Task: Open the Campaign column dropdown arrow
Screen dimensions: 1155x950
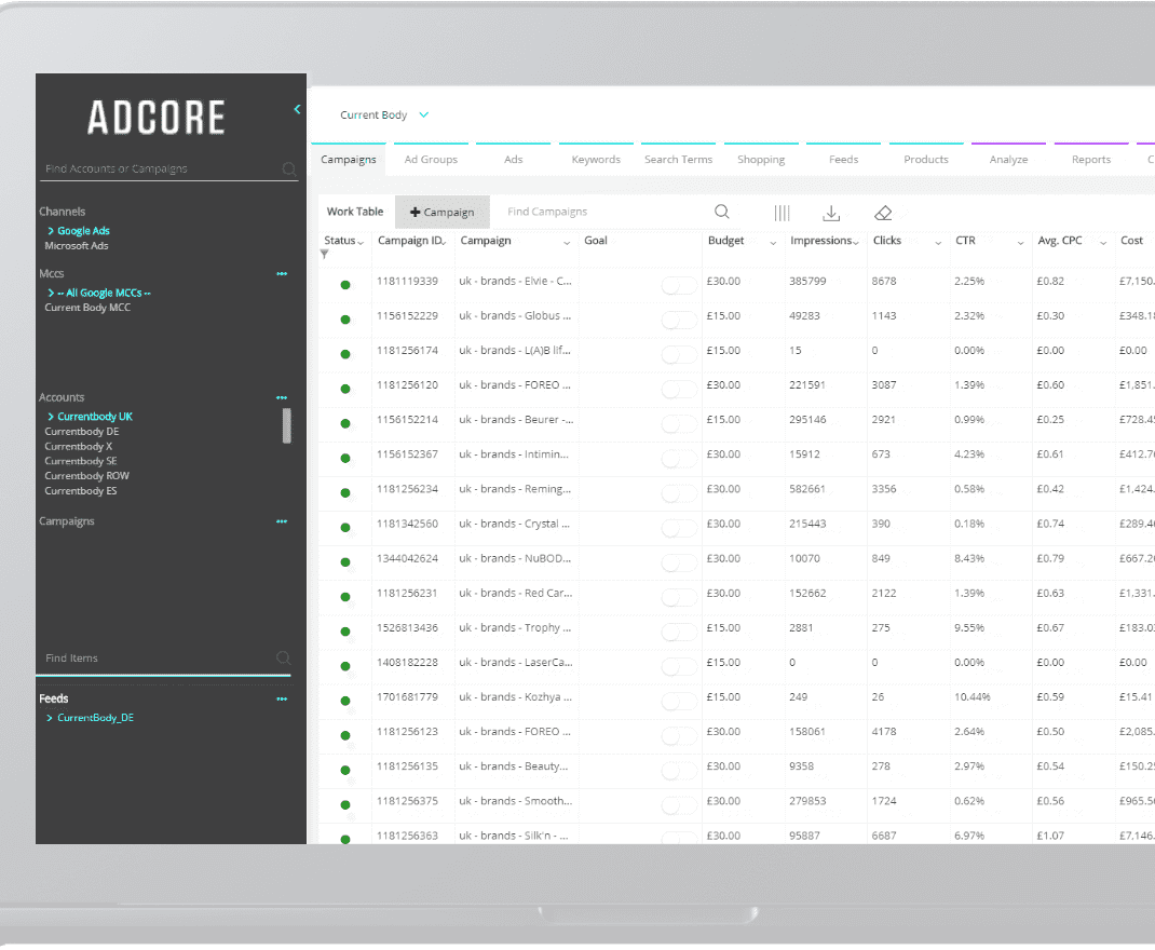Action: 566,242
